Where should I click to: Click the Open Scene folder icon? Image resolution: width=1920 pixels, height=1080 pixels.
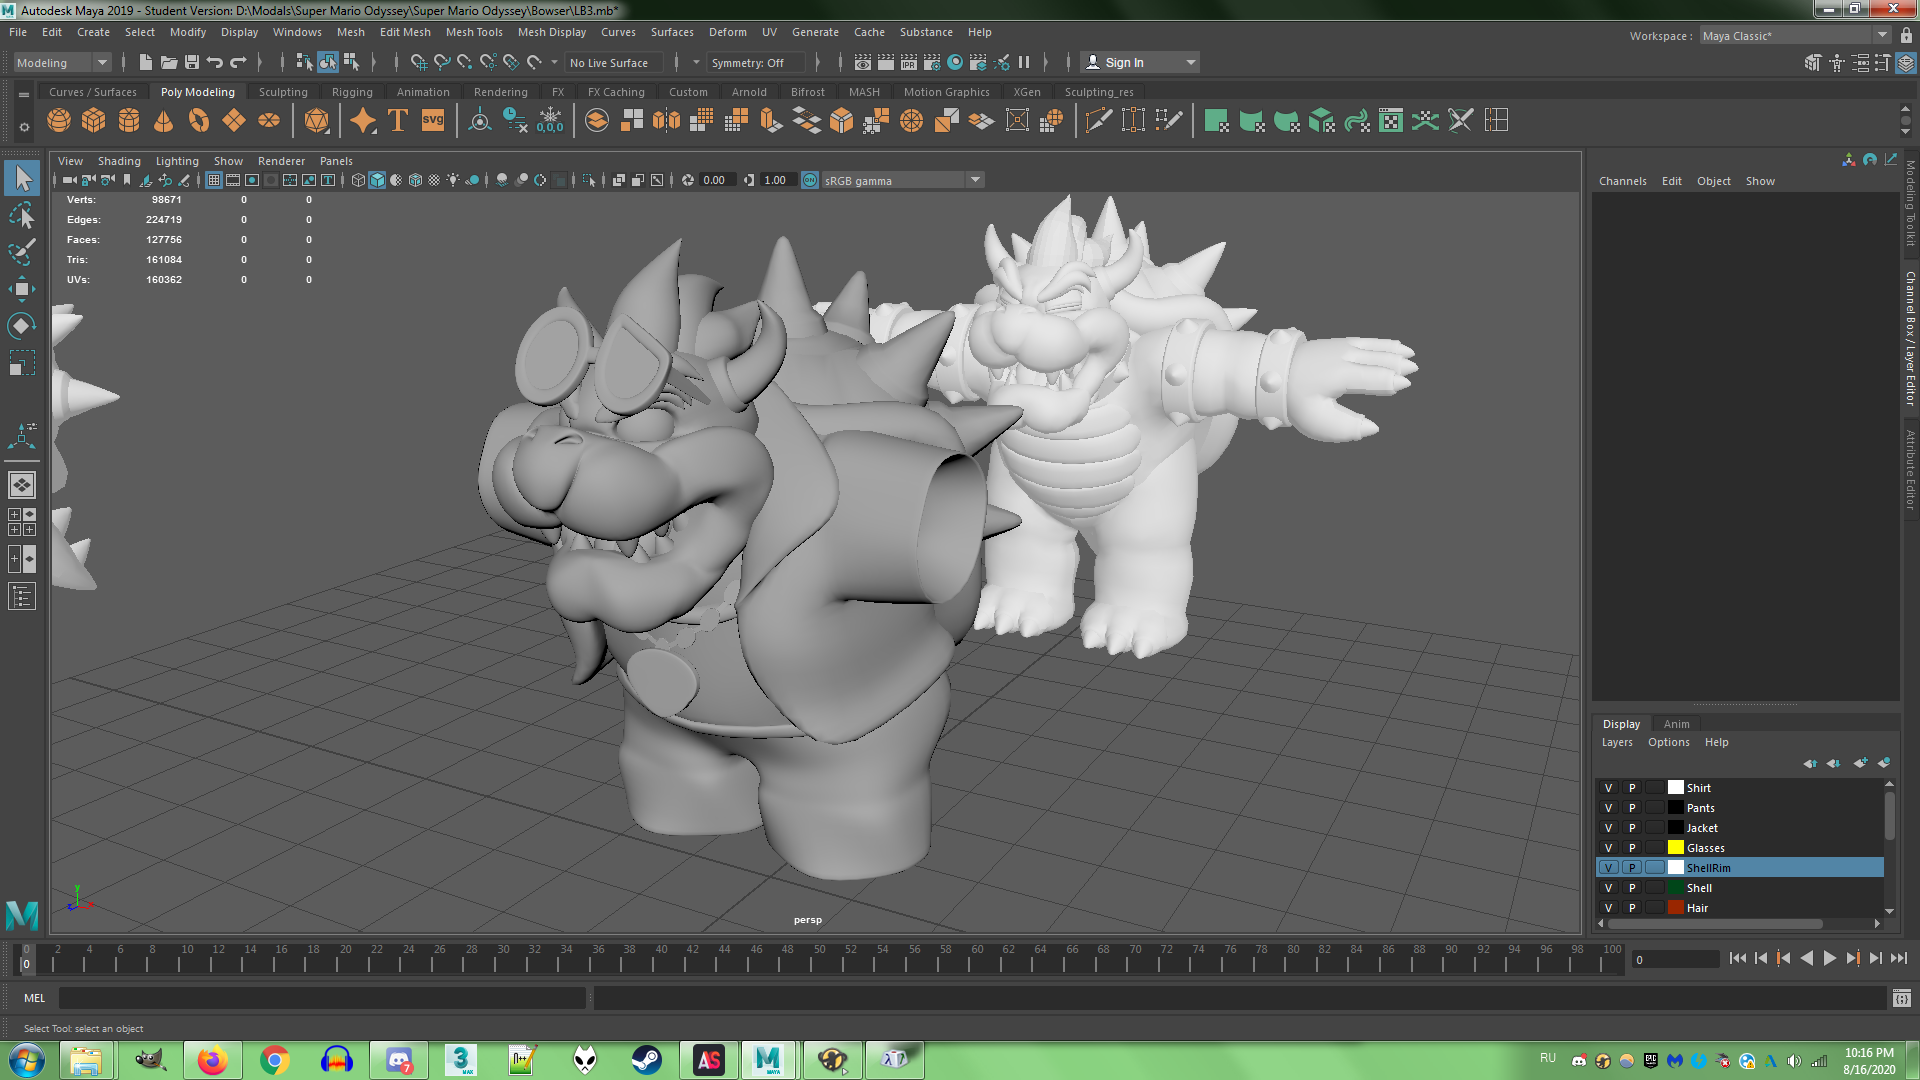coord(169,63)
